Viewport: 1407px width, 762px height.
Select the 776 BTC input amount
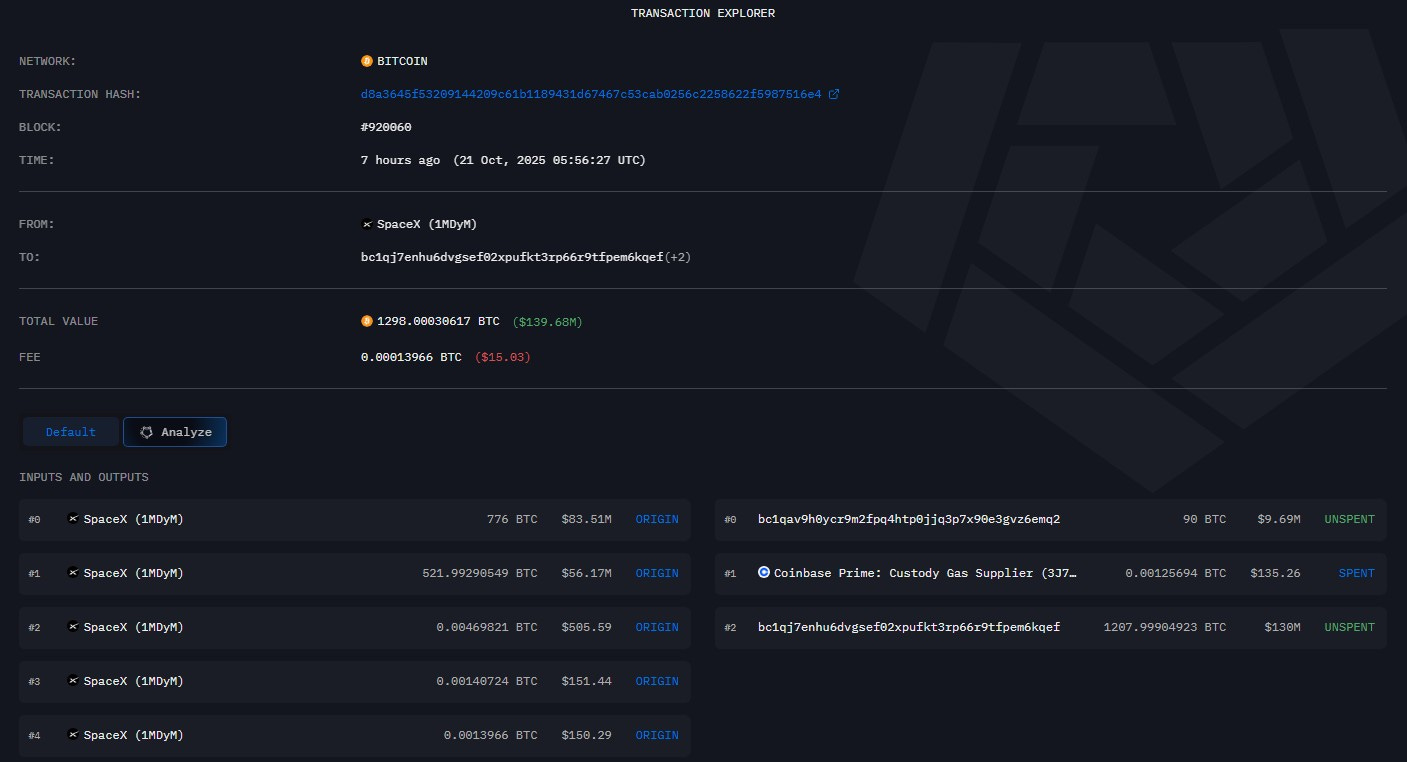[x=511, y=519]
